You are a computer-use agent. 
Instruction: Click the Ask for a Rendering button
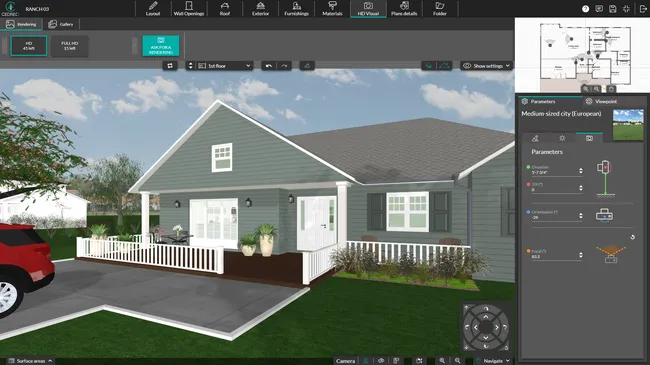point(161,46)
